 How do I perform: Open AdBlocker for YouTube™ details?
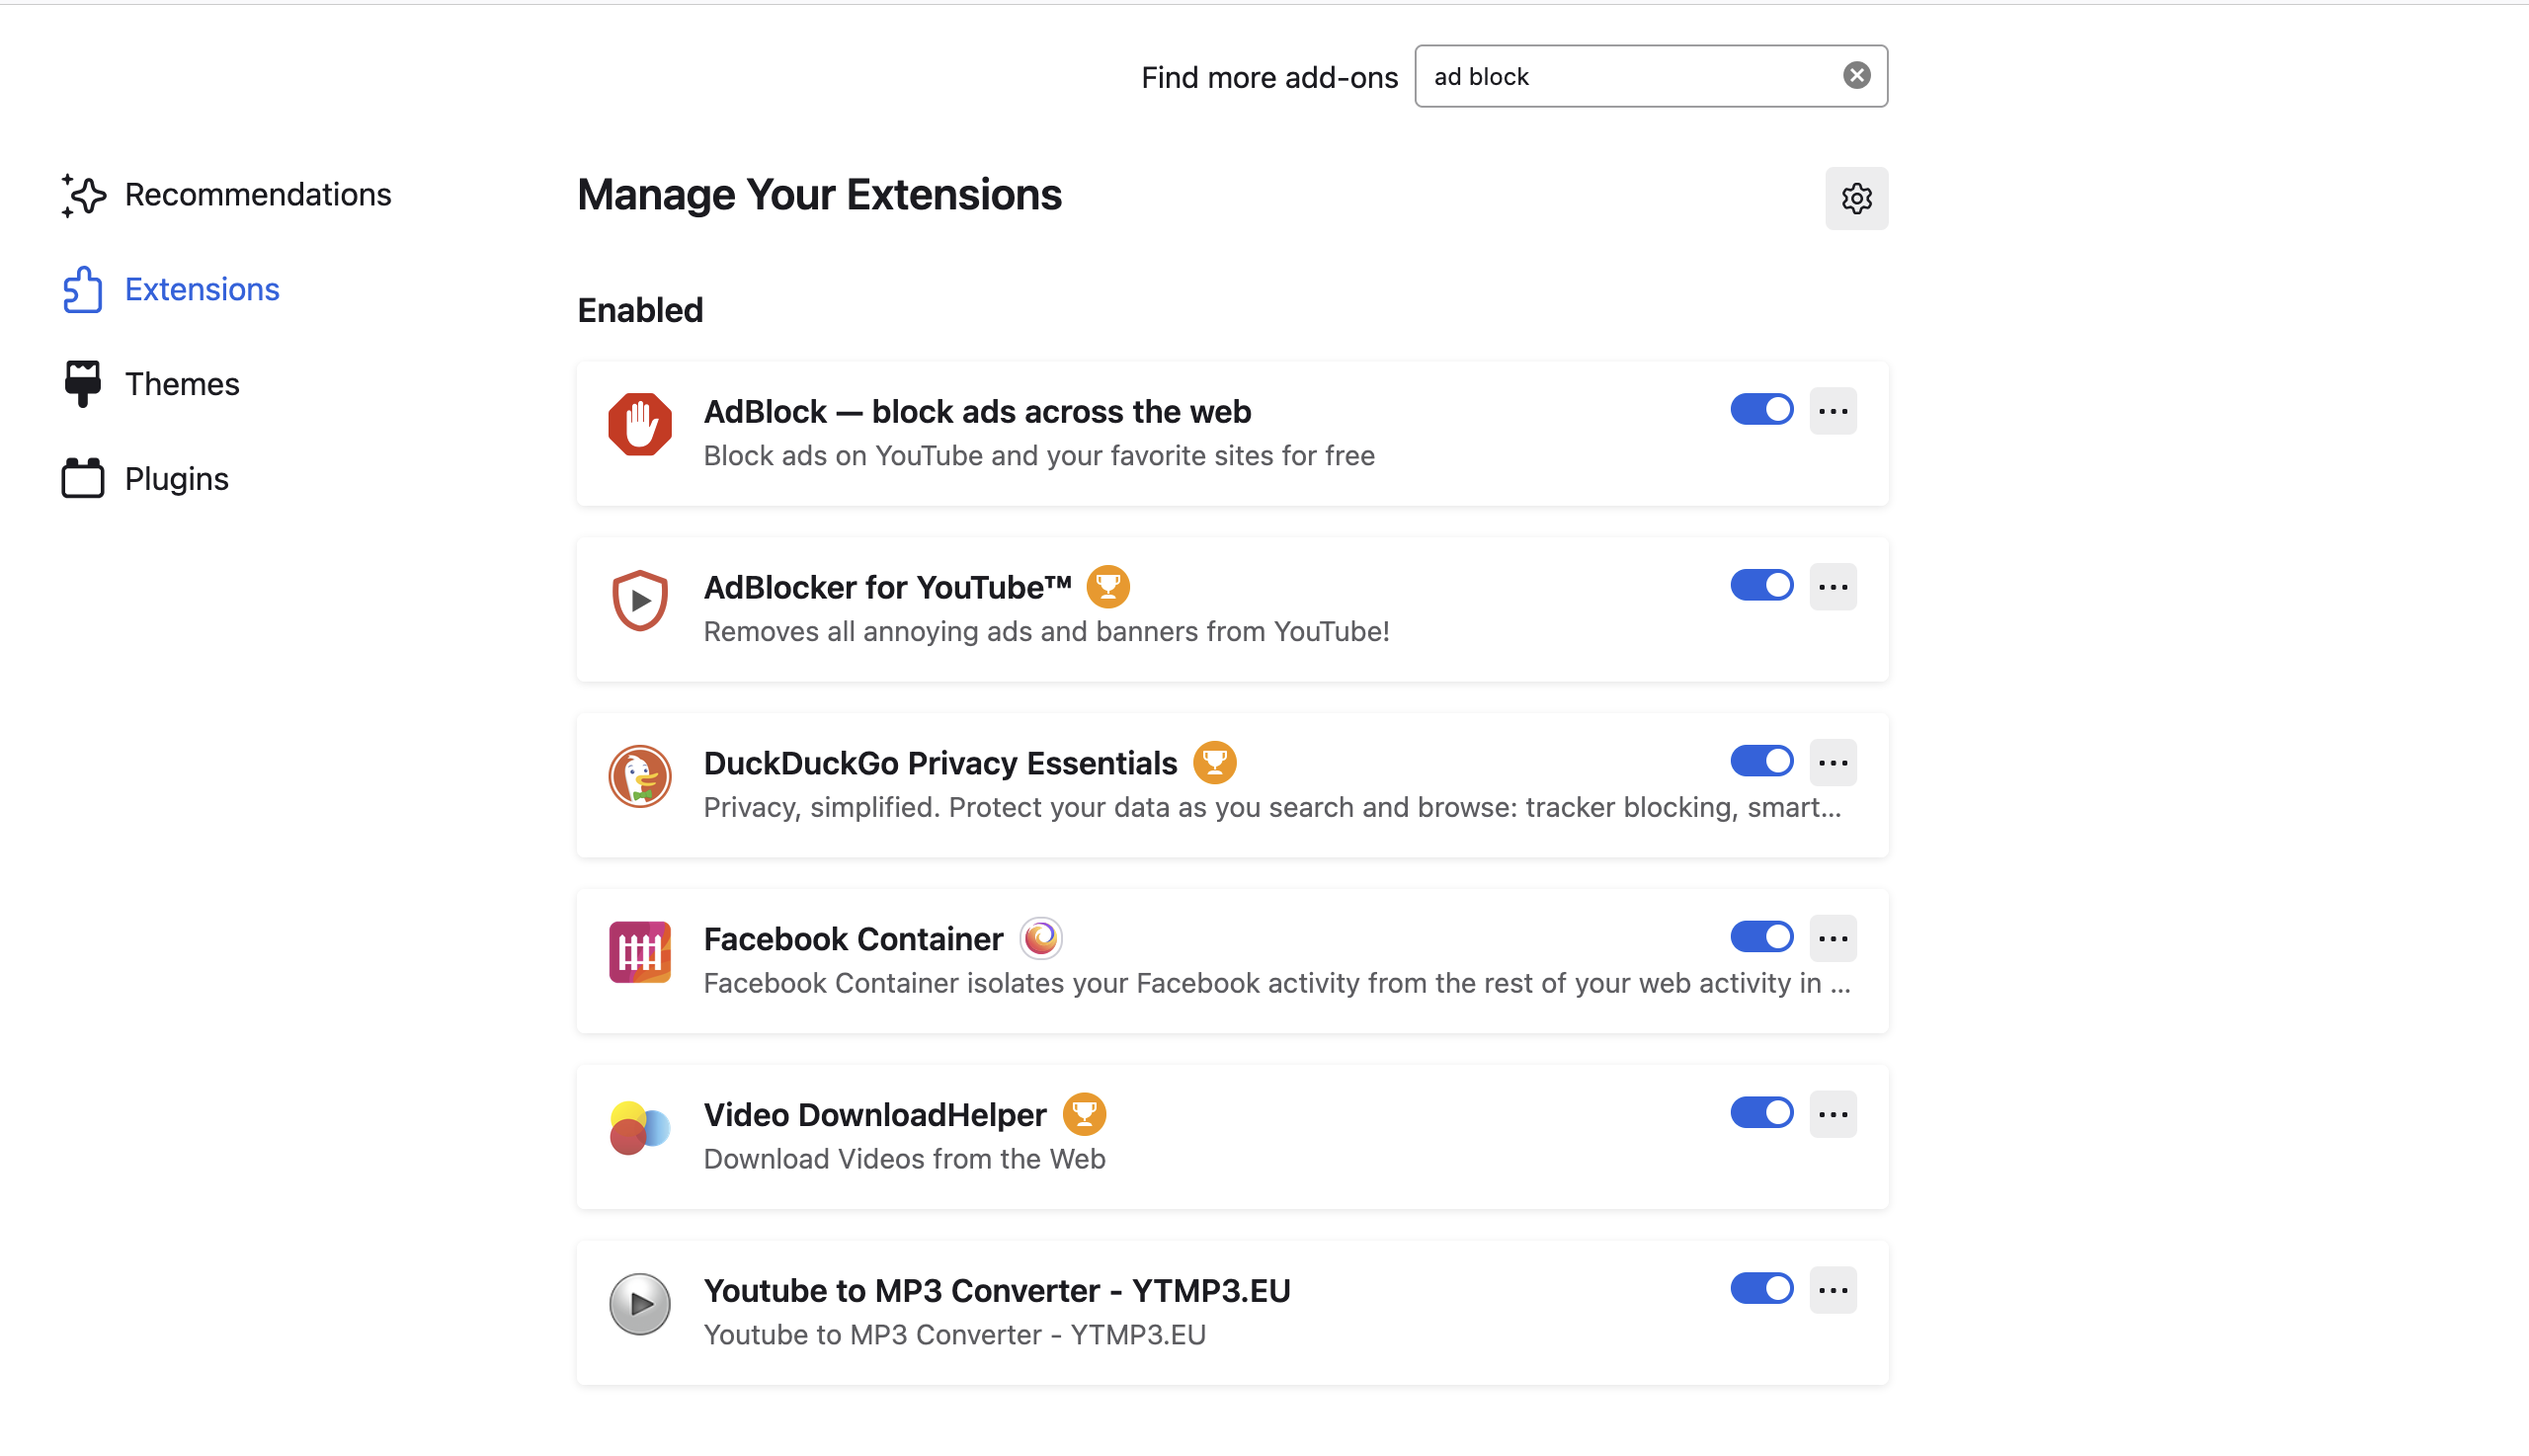coord(888,587)
